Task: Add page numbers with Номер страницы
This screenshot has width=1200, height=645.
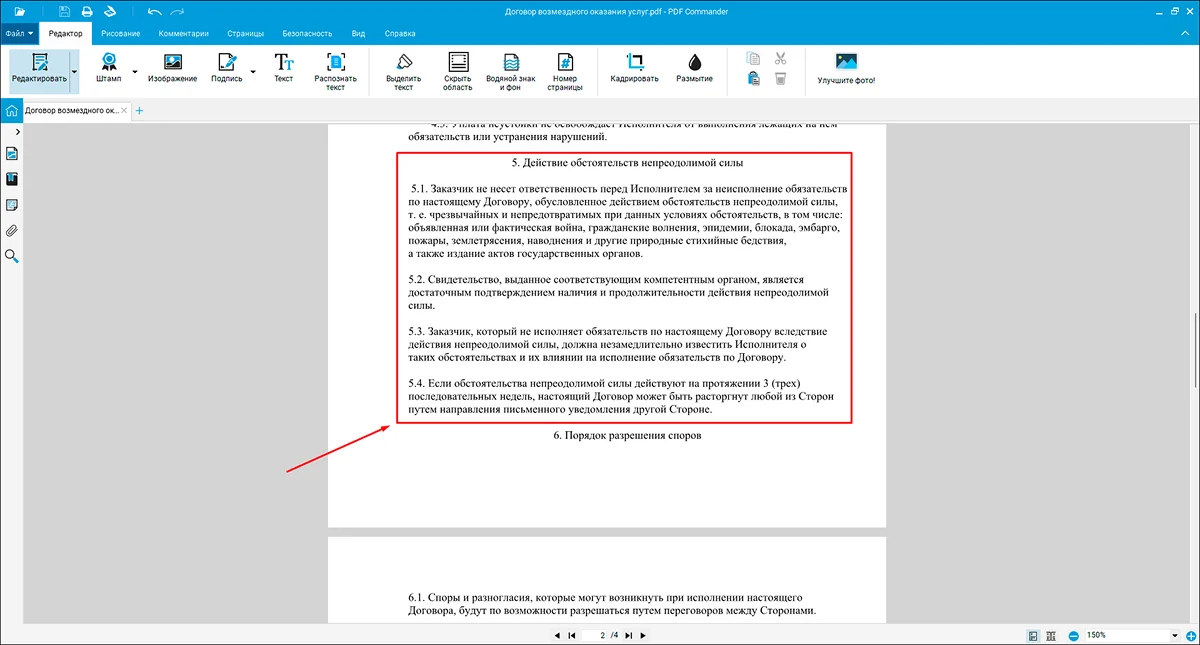Action: click(x=565, y=72)
